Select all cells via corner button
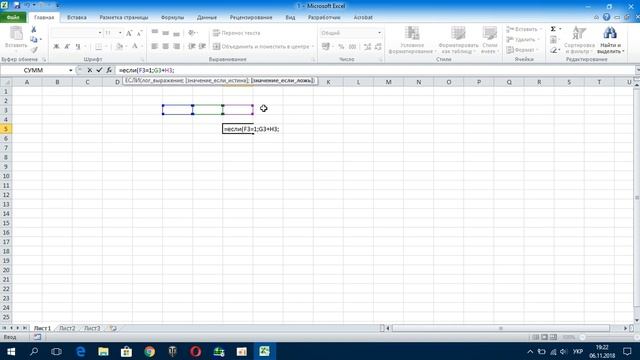Screen dimensions: 640x360 point(6,82)
